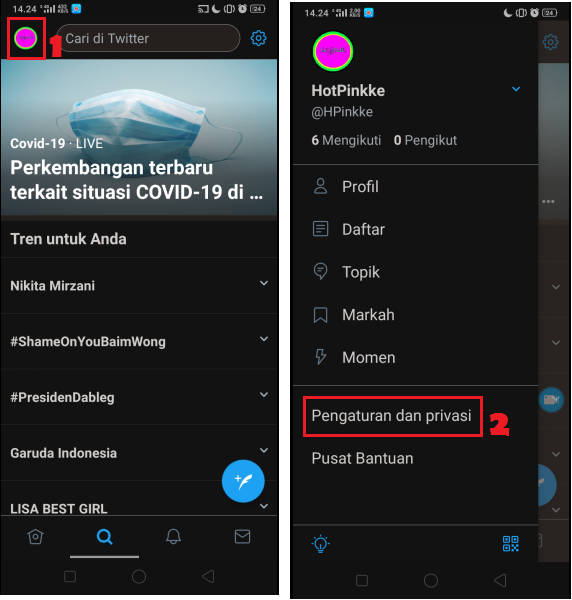Open the Home tab icon
572x600 pixels.
tap(36, 536)
